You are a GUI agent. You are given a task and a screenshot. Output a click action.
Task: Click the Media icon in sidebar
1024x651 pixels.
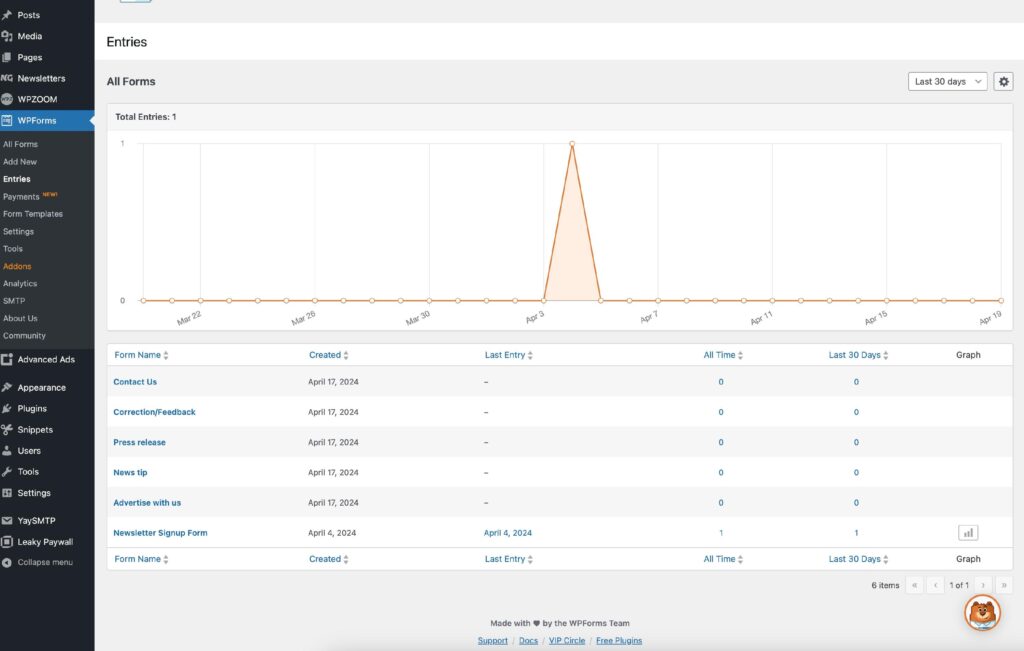point(8,36)
